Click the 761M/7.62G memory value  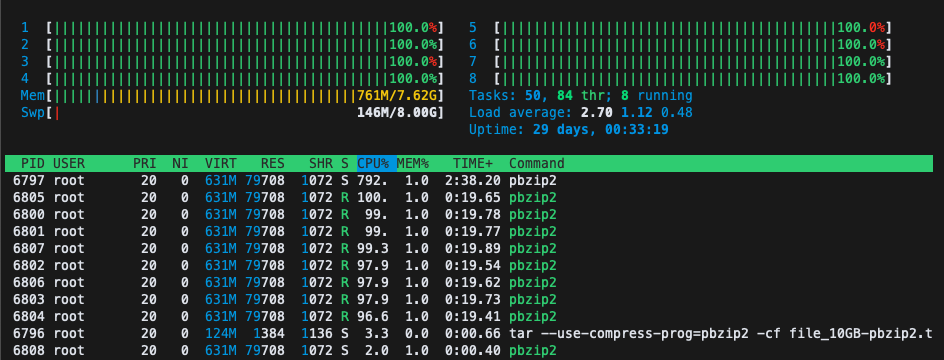pyautogui.click(x=397, y=96)
